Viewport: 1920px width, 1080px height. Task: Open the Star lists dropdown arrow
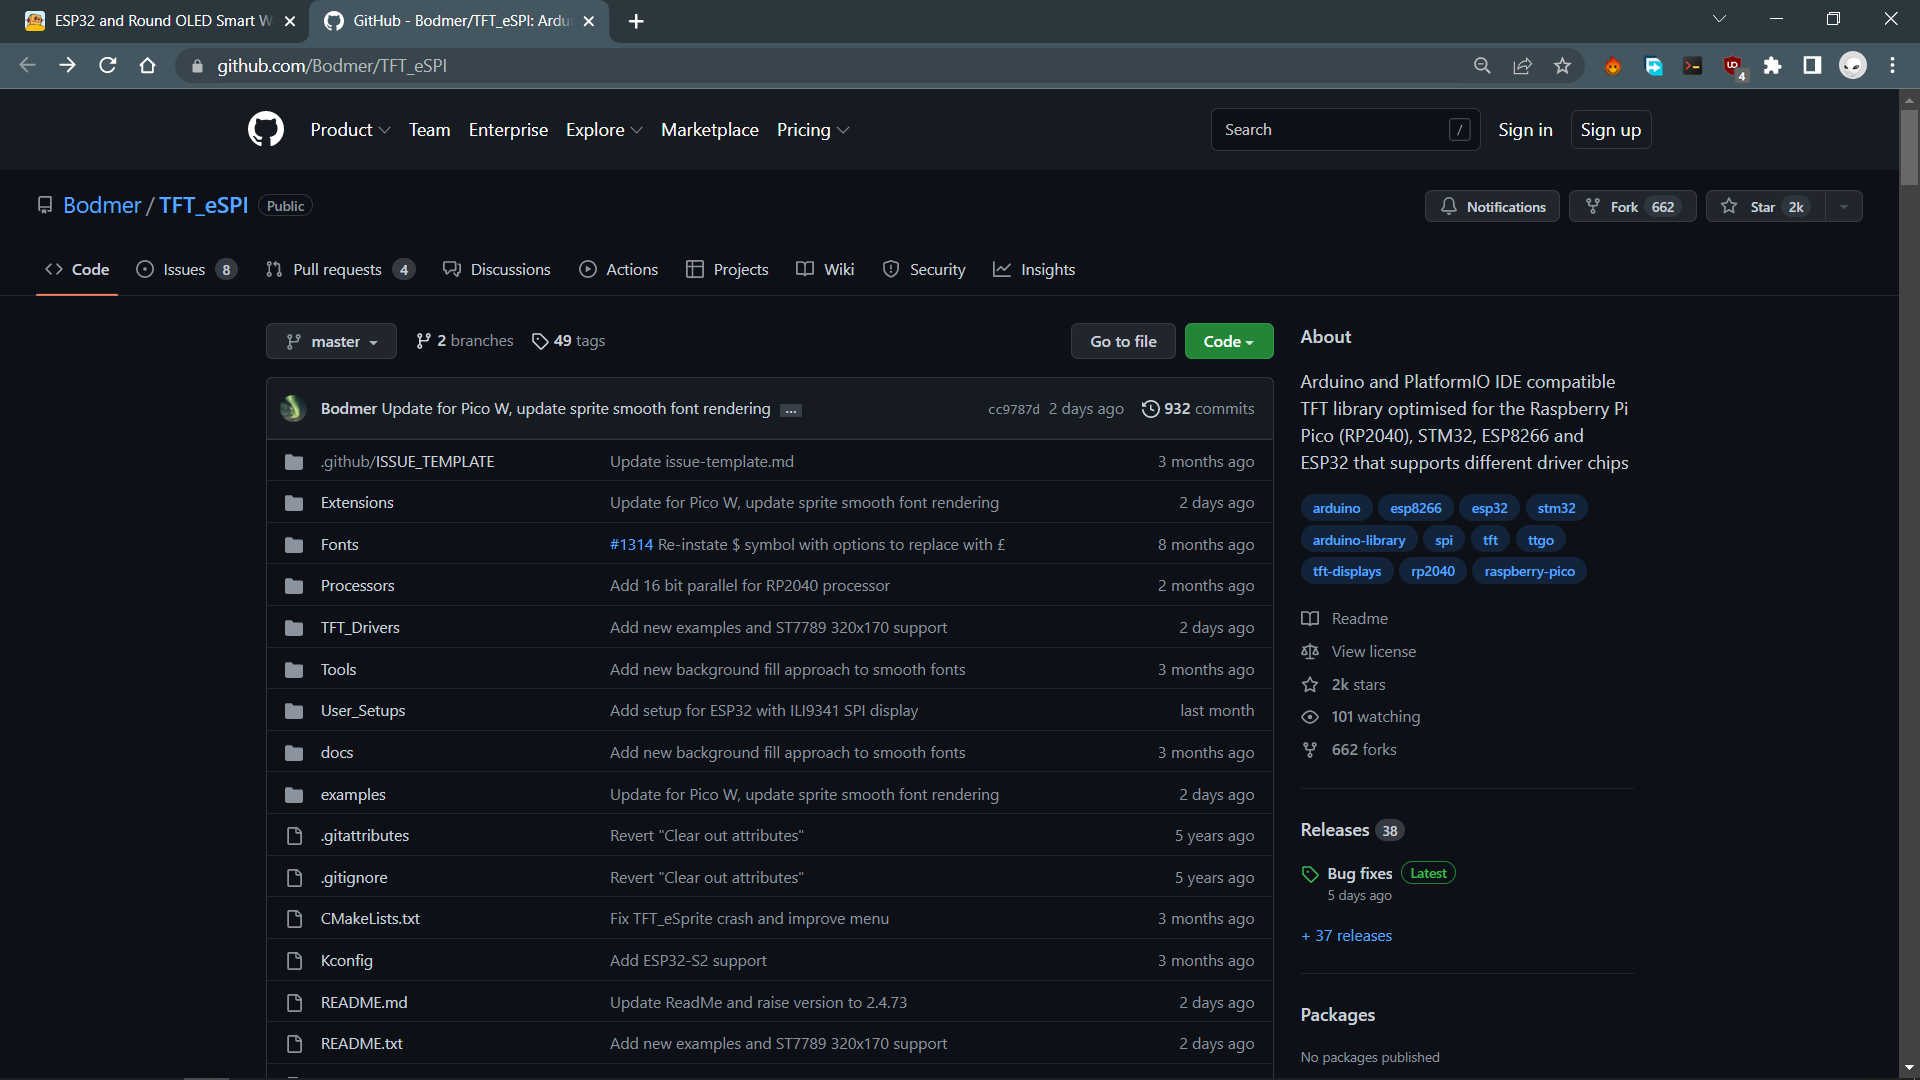pyautogui.click(x=1843, y=206)
